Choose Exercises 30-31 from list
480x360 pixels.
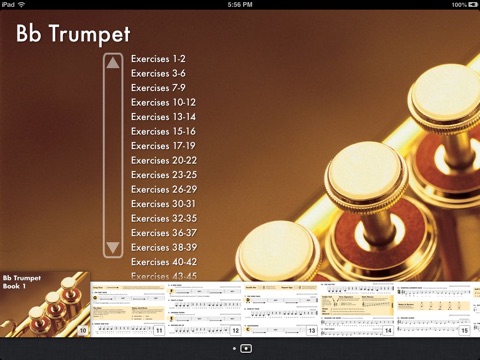[163, 204]
